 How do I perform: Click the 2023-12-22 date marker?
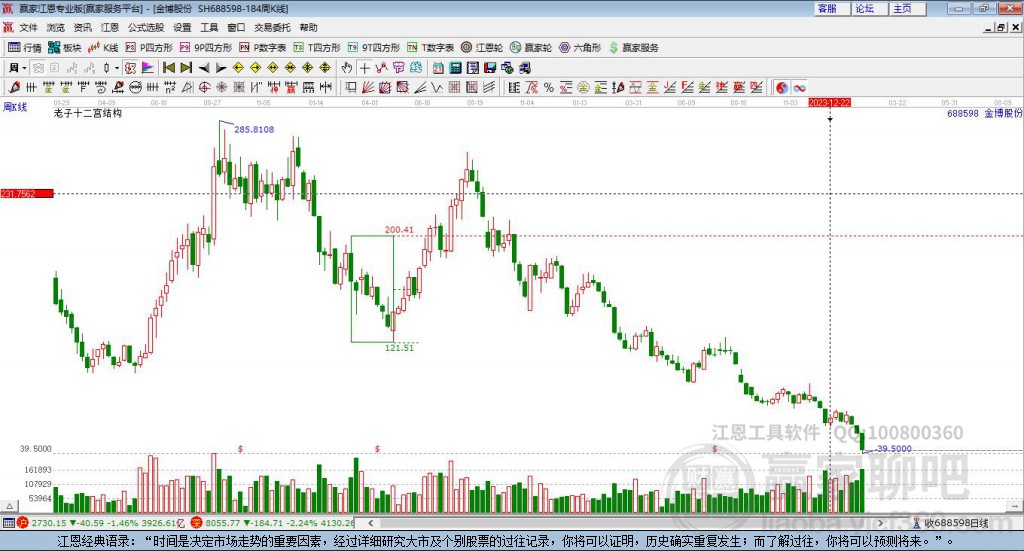(829, 102)
